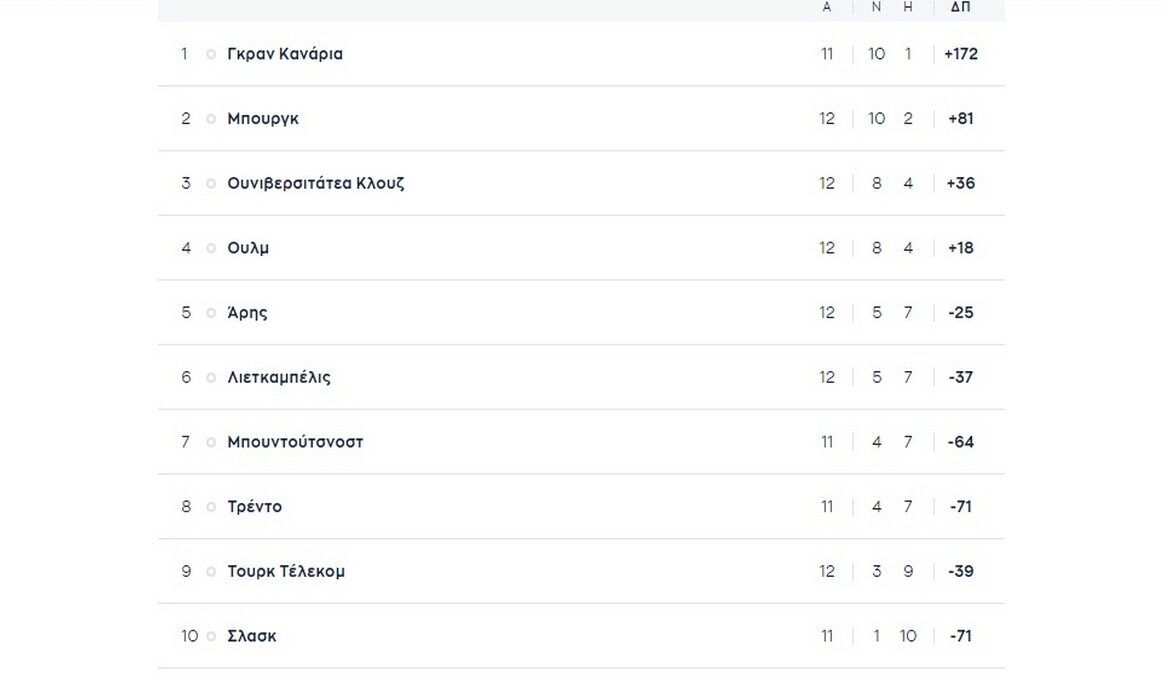Image resolution: width=1170 pixels, height=675 pixels.
Task: Click the circle icon beside Γκραν Κανάρια
Action: point(211,54)
